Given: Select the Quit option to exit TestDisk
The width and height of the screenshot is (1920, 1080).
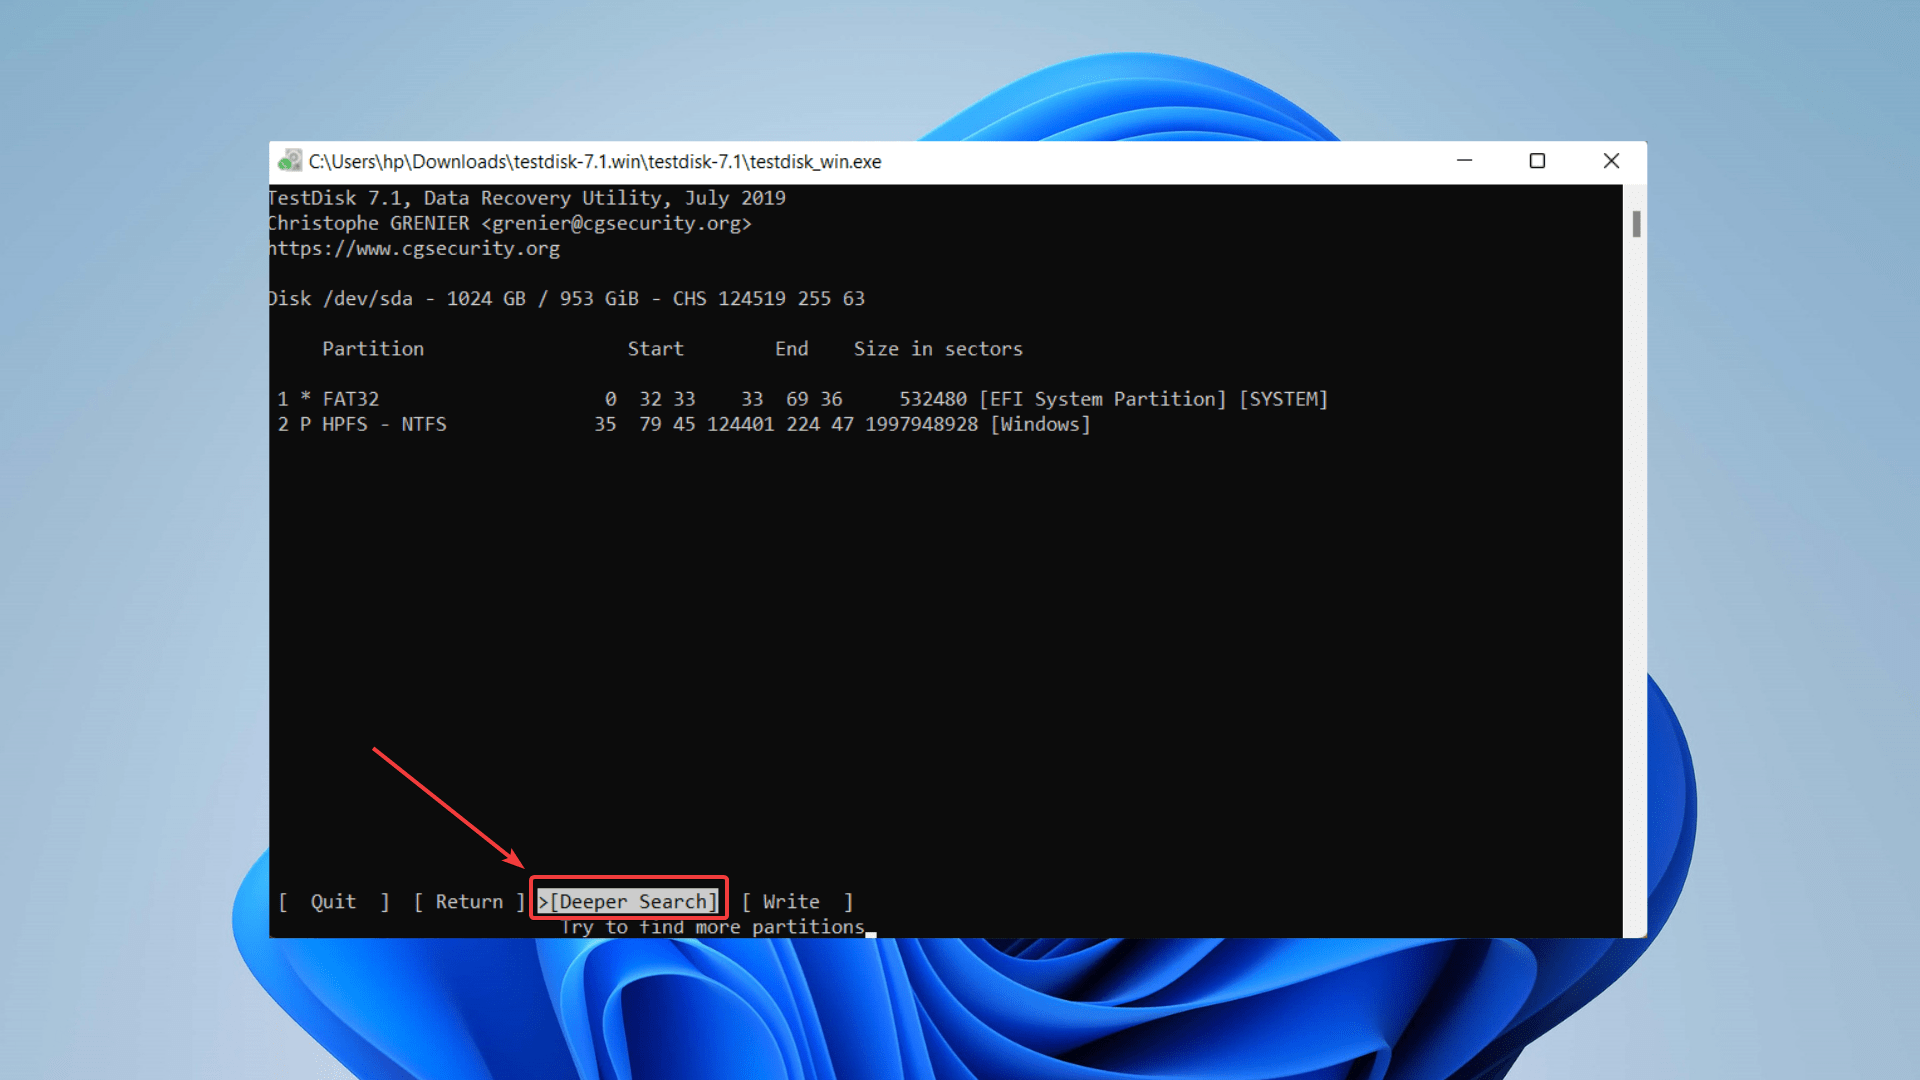Looking at the screenshot, I should pyautogui.click(x=332, y=901).
